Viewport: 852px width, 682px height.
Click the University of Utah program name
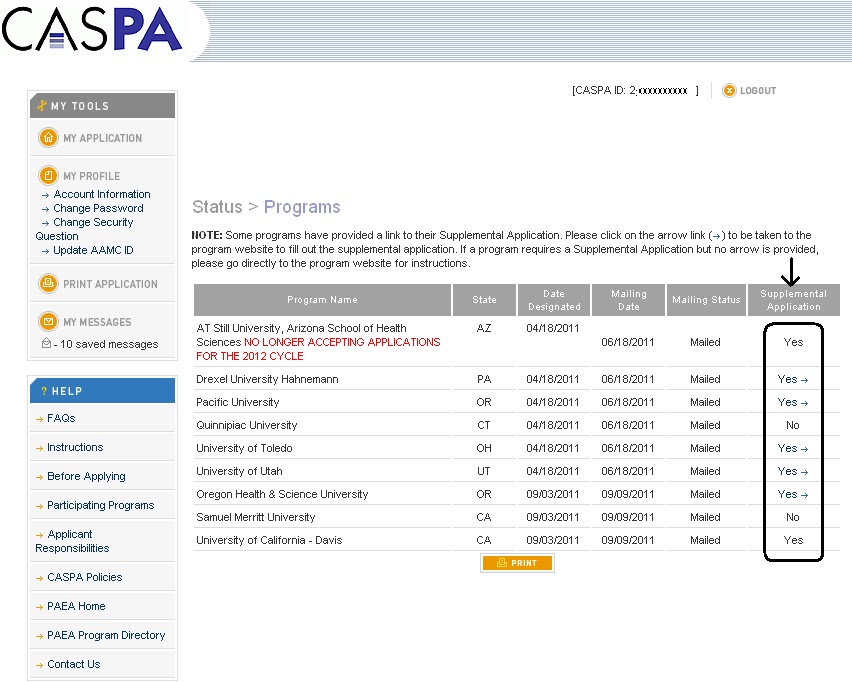239,471
